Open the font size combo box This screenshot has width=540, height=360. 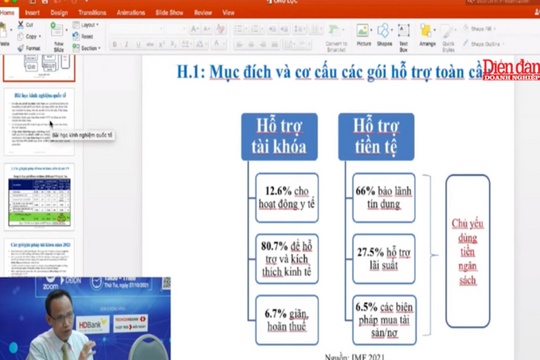[x=177, y=29]
